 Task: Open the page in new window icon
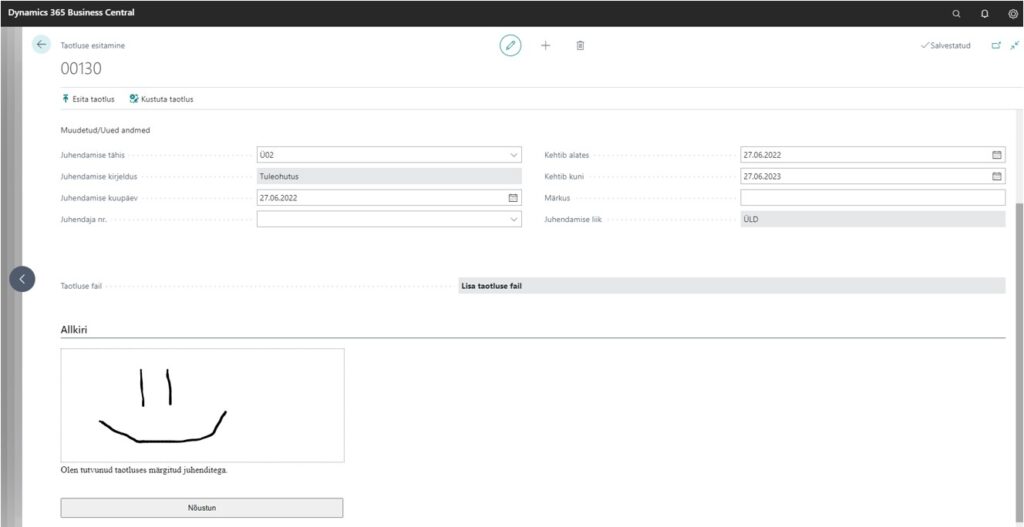click(x=996, y=46)
